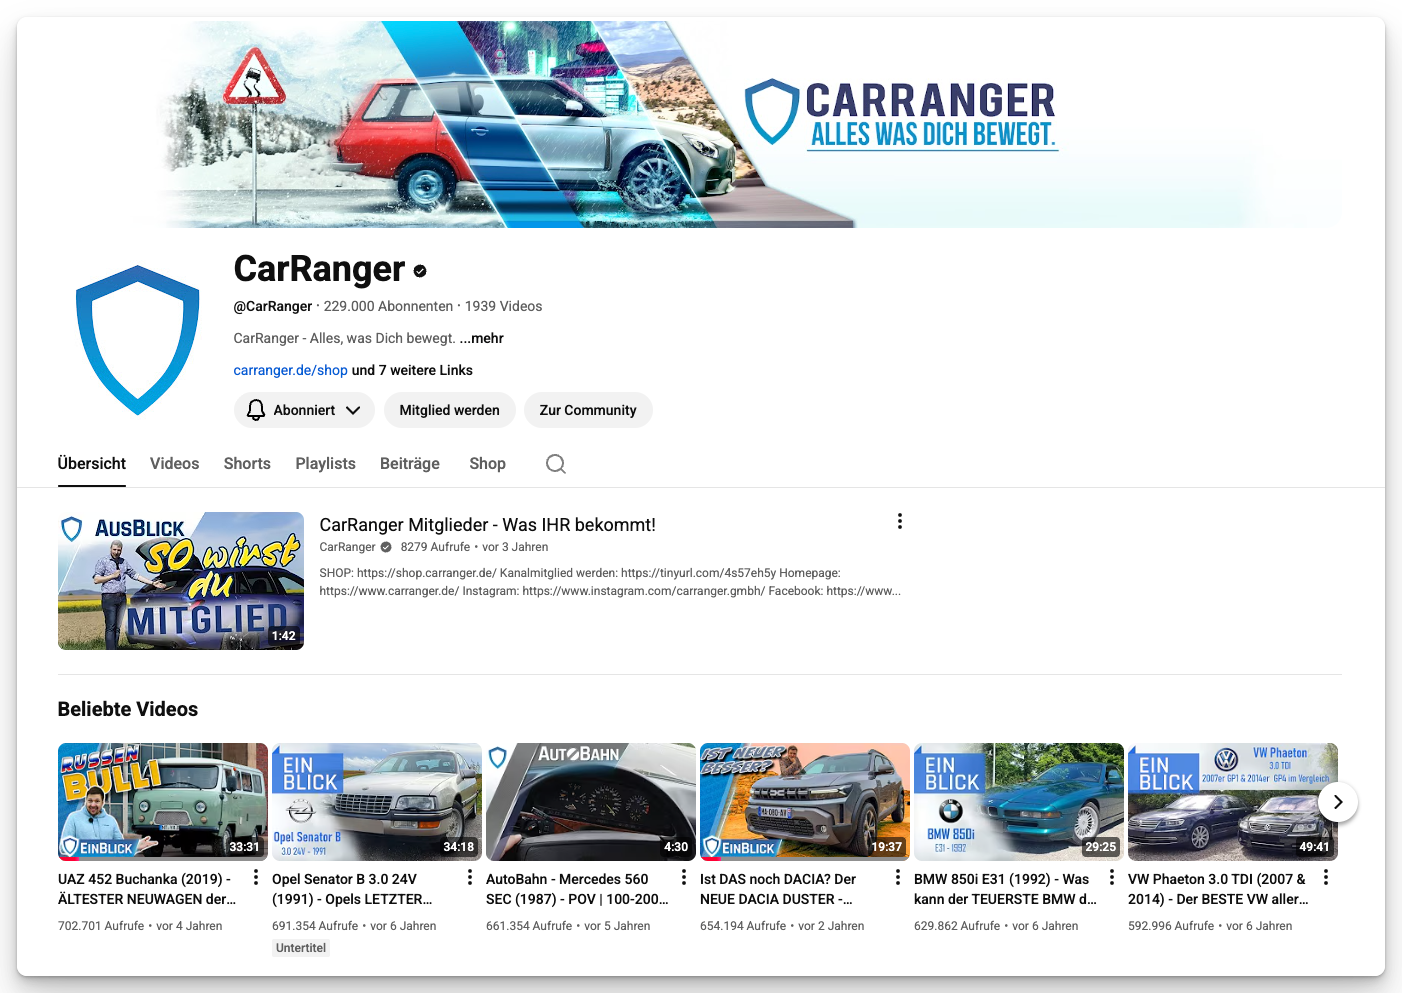Image resolution: width=1402 pixels, height=993 pixels.
Task: Open the 'CarRanger Mitglieder - Was IHR bekommt!' title
Action: 487,525
